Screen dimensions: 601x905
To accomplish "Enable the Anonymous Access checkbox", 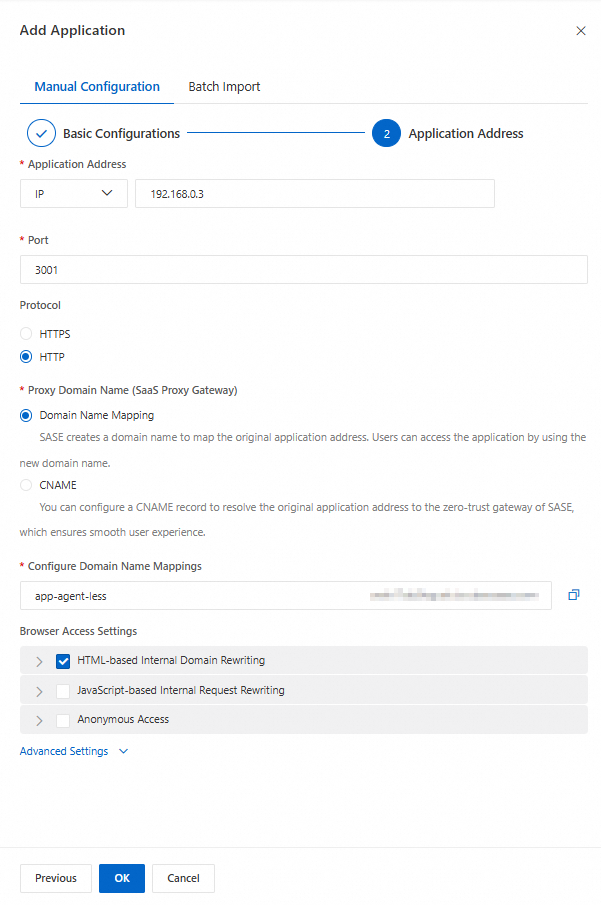I will pos(63,720).
